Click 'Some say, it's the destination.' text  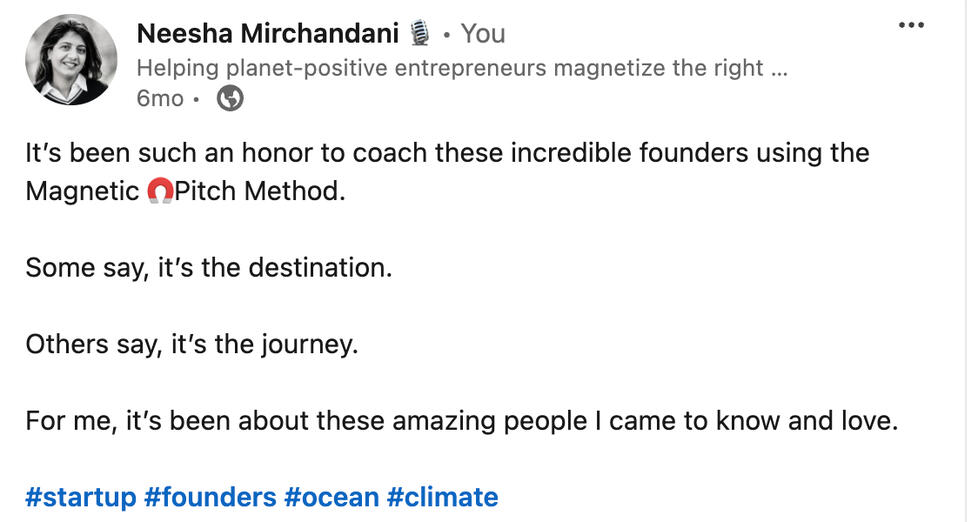pyautogui.click(x=209, y=268)
